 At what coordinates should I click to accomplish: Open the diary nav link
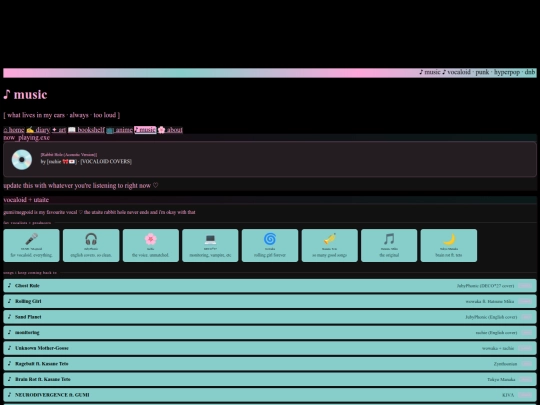38,130
